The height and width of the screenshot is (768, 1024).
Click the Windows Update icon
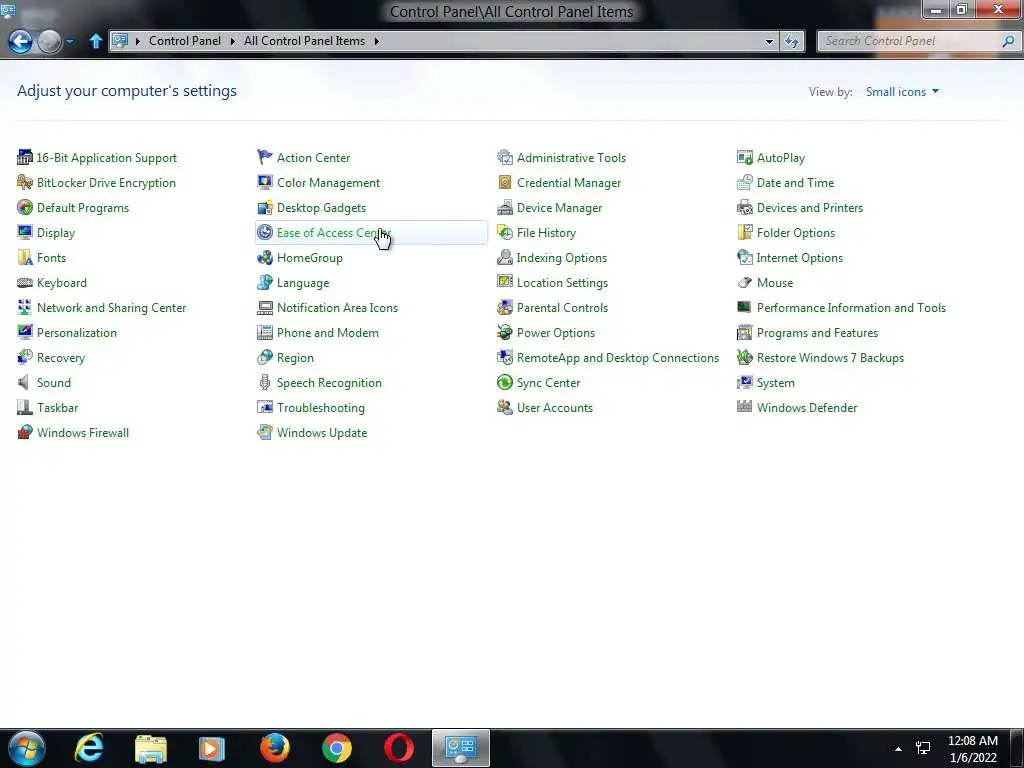click(264, 432)
